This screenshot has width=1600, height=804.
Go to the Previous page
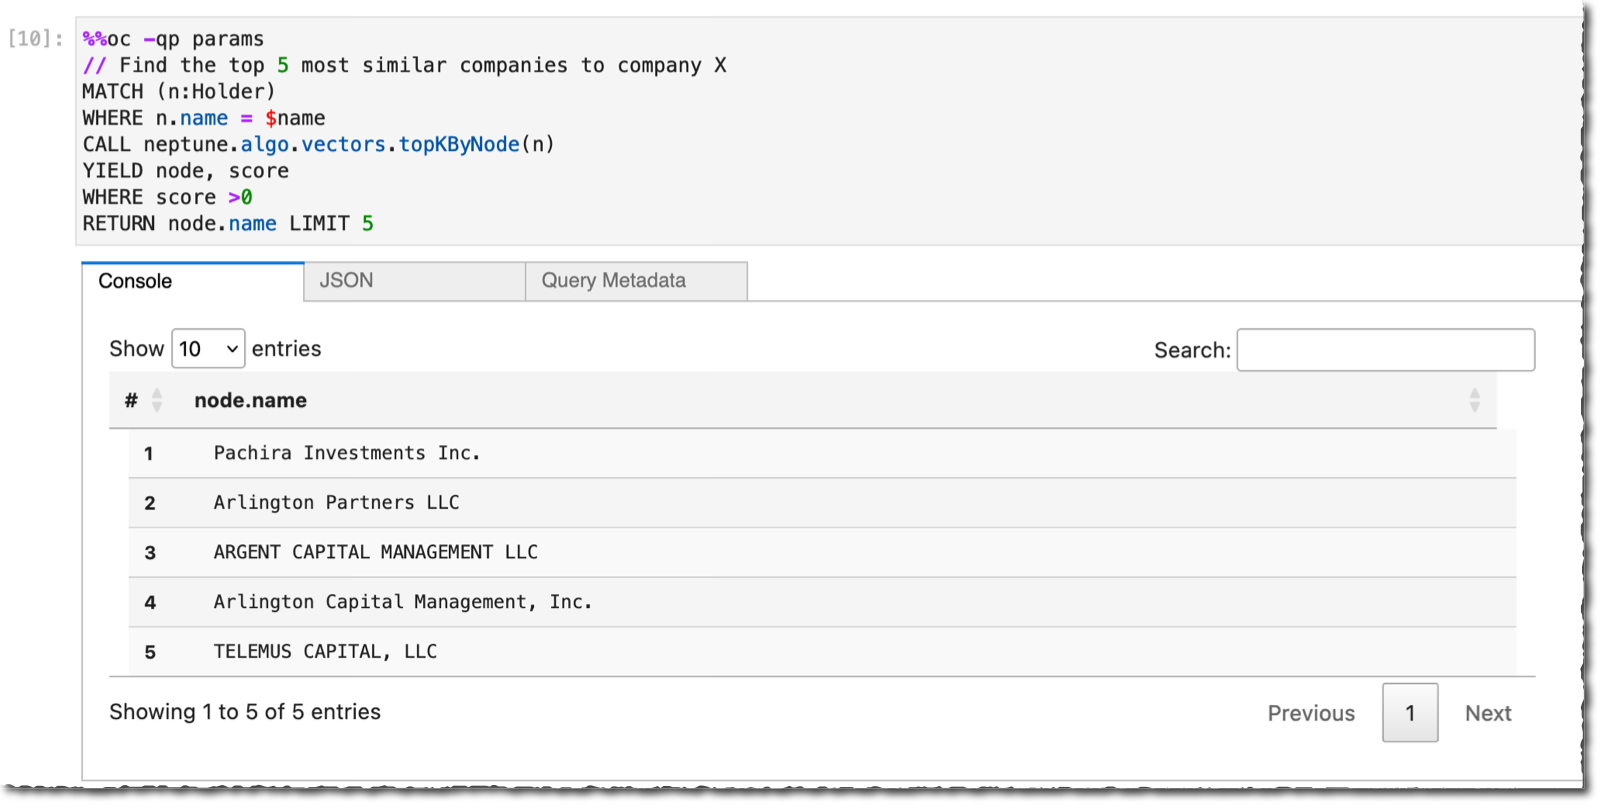pos(1311,713)
